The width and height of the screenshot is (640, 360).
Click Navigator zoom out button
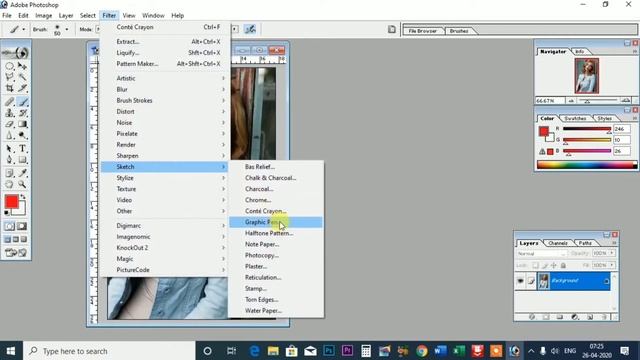(x=571, y=100)
